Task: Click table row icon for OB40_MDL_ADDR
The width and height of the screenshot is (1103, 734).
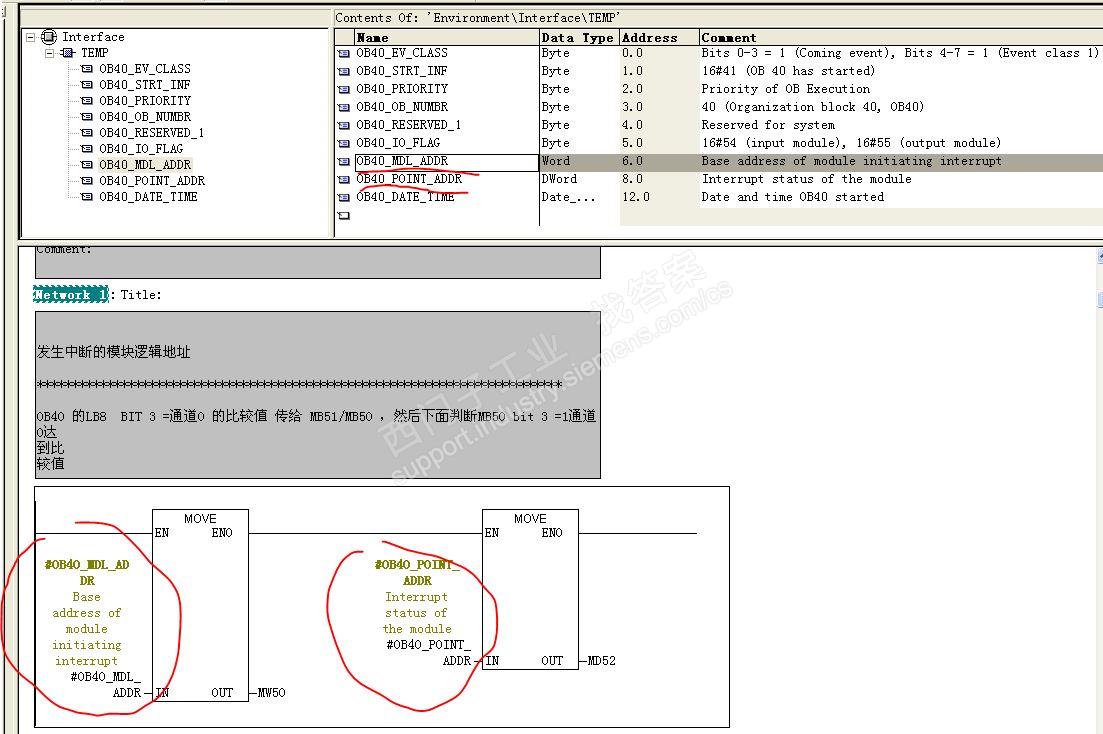Action: click(x=343, y=162)
